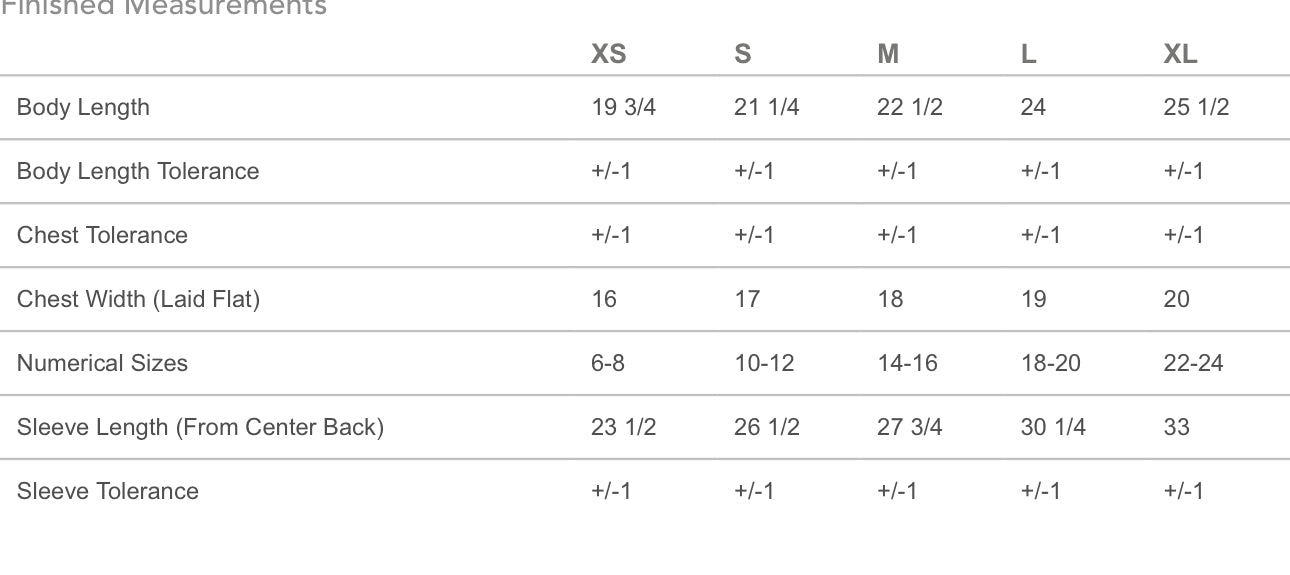Click the S size column header
The image size is (1290, 575).
[742, 54]
